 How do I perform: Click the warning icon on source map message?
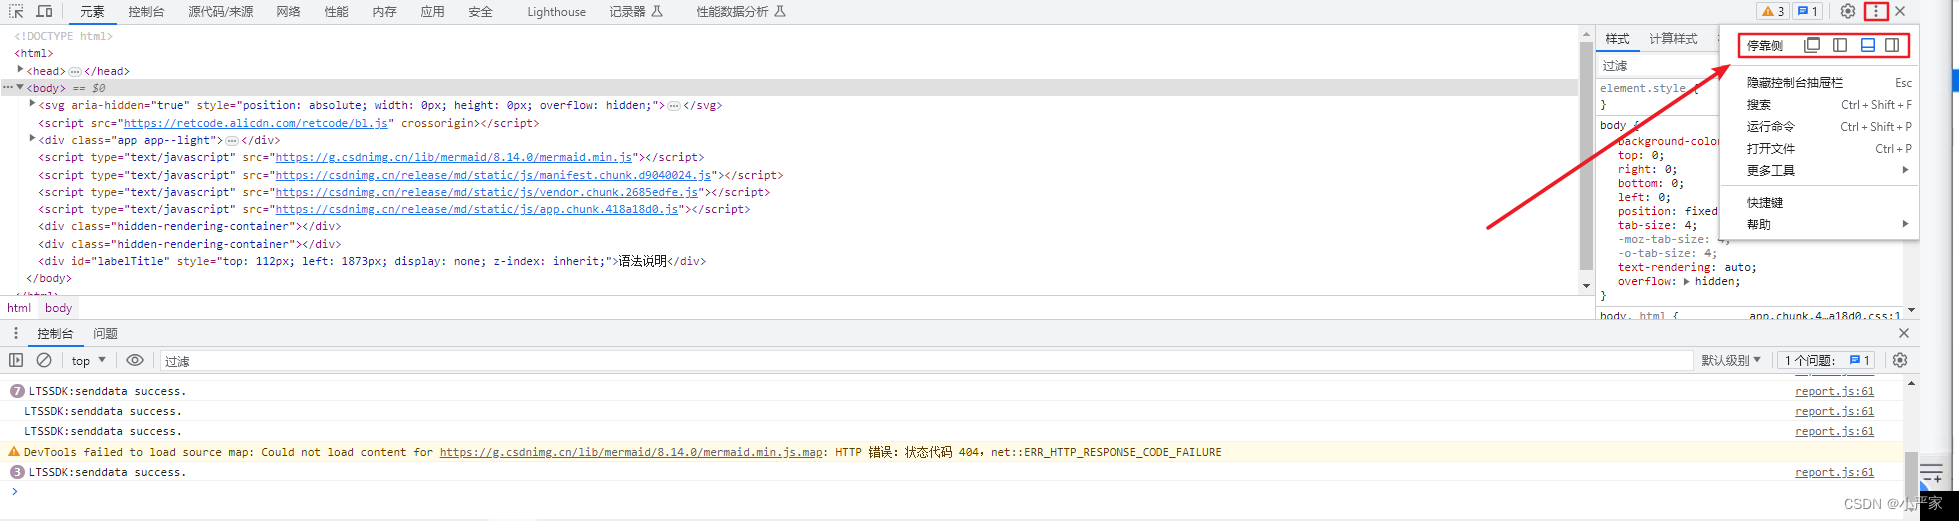pos(14,452)
